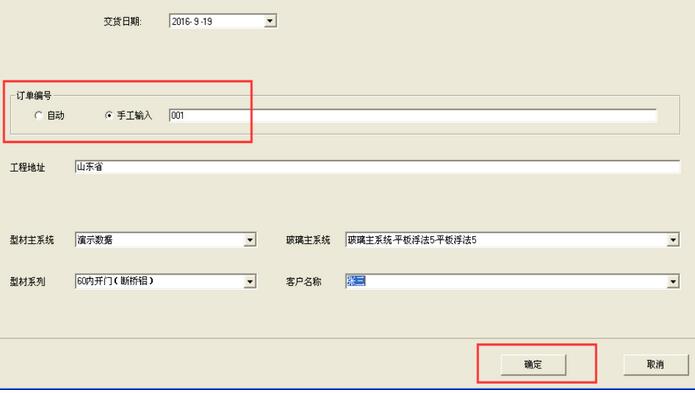695x393 pixels.
Task: Expand the 型材主系统 dropdown arrow
Action: 250,240
